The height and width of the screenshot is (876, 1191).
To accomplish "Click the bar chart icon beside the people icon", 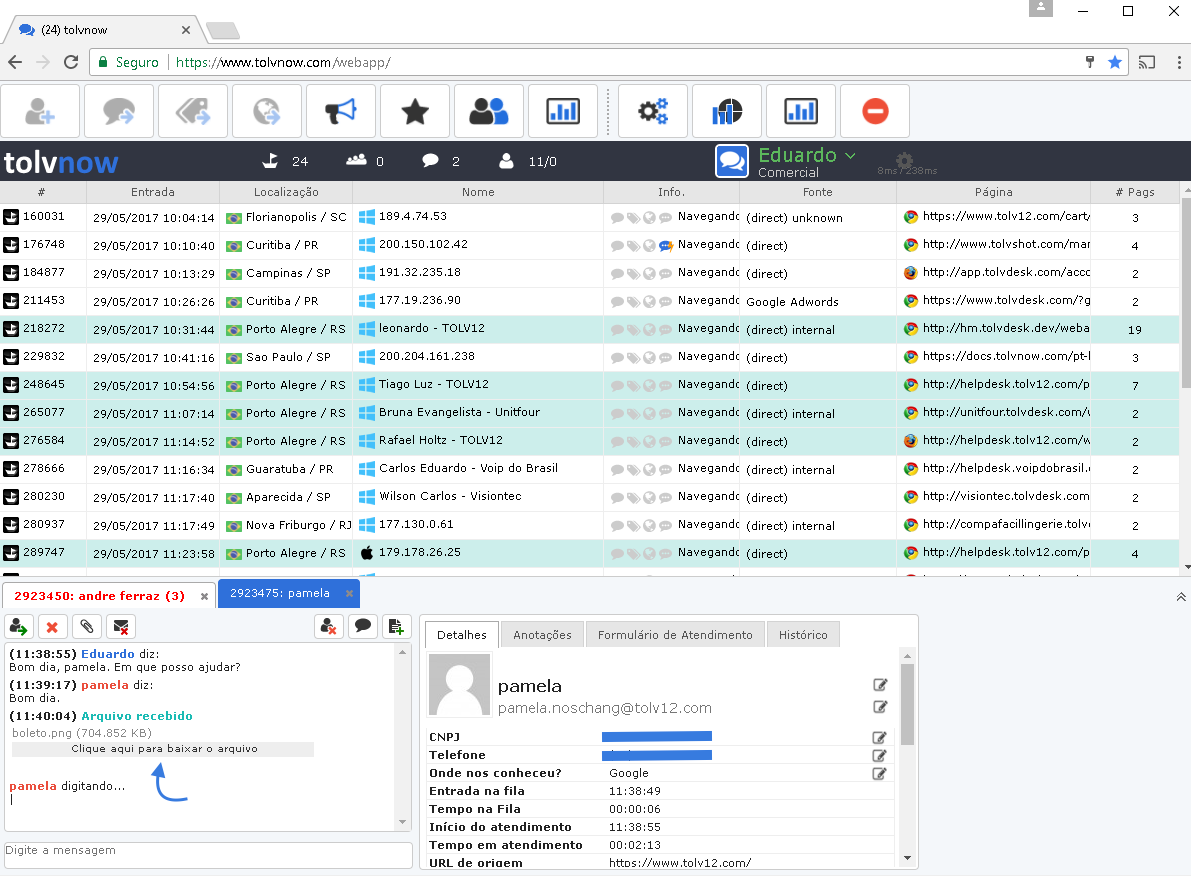I will (563, 112).
